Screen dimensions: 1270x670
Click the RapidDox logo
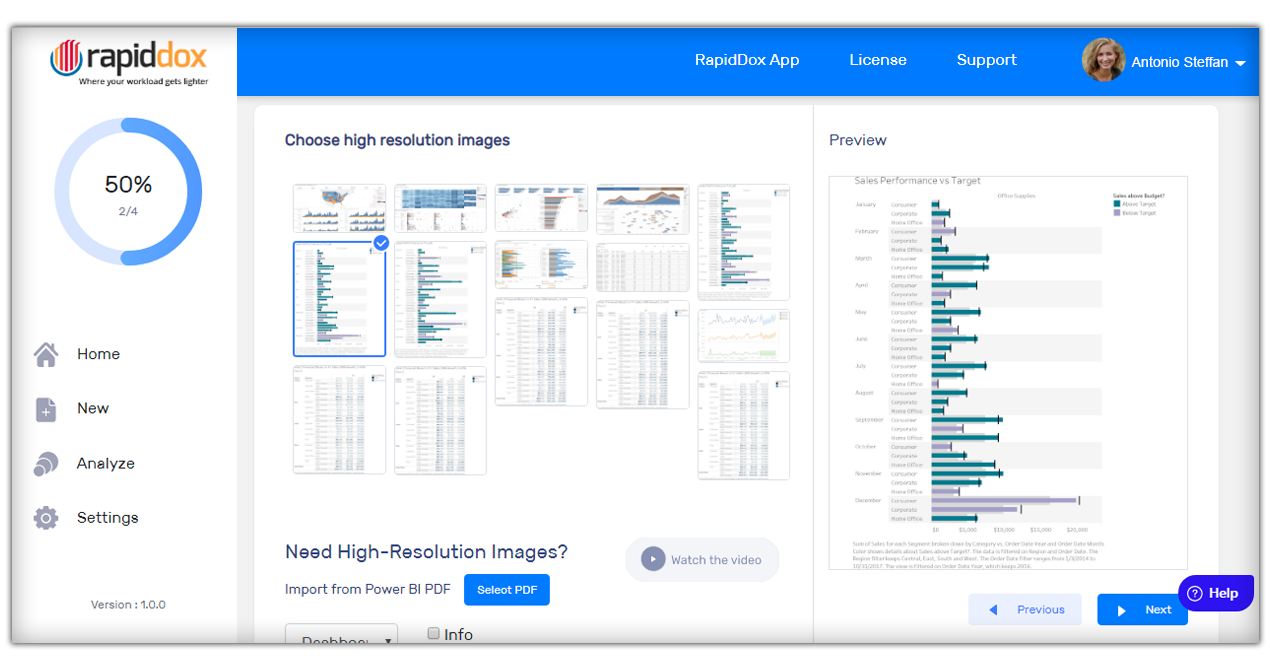point(129,62)
